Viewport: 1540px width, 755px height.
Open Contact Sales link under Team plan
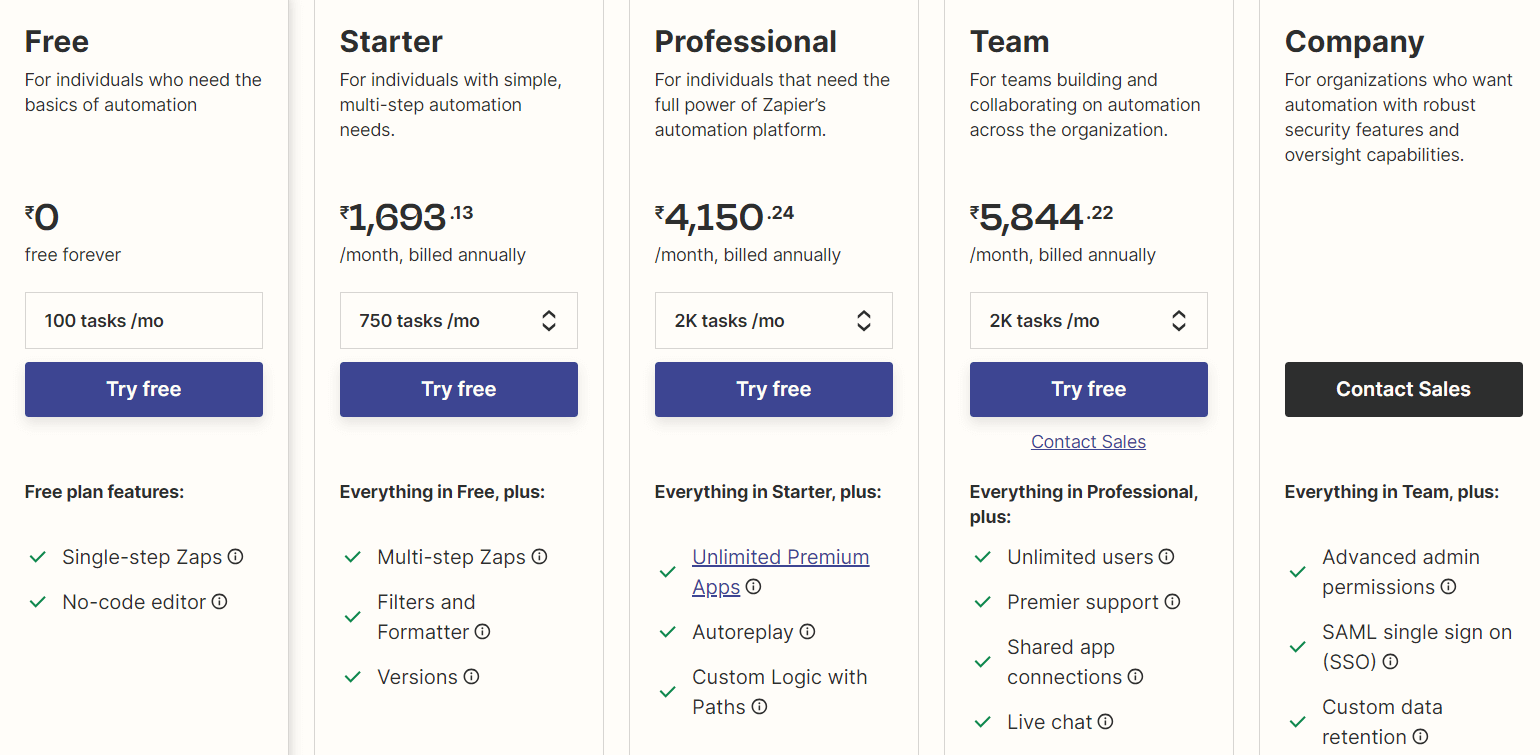tap(1088, 442)
